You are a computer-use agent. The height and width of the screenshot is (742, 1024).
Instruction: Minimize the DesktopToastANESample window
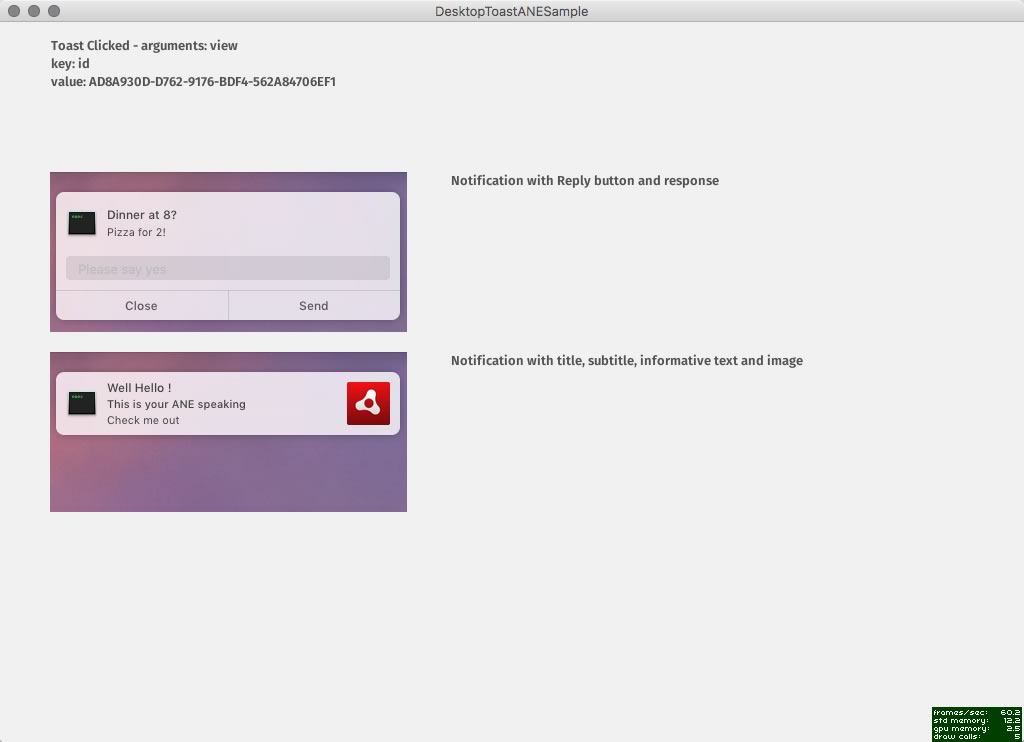point(34,11)
